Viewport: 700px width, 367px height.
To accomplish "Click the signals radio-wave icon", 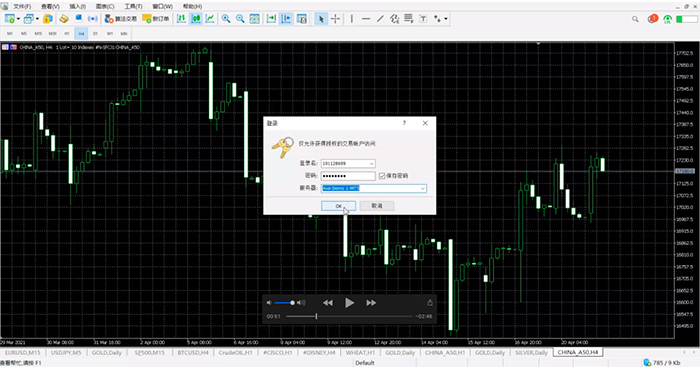I will click(92, 19).
